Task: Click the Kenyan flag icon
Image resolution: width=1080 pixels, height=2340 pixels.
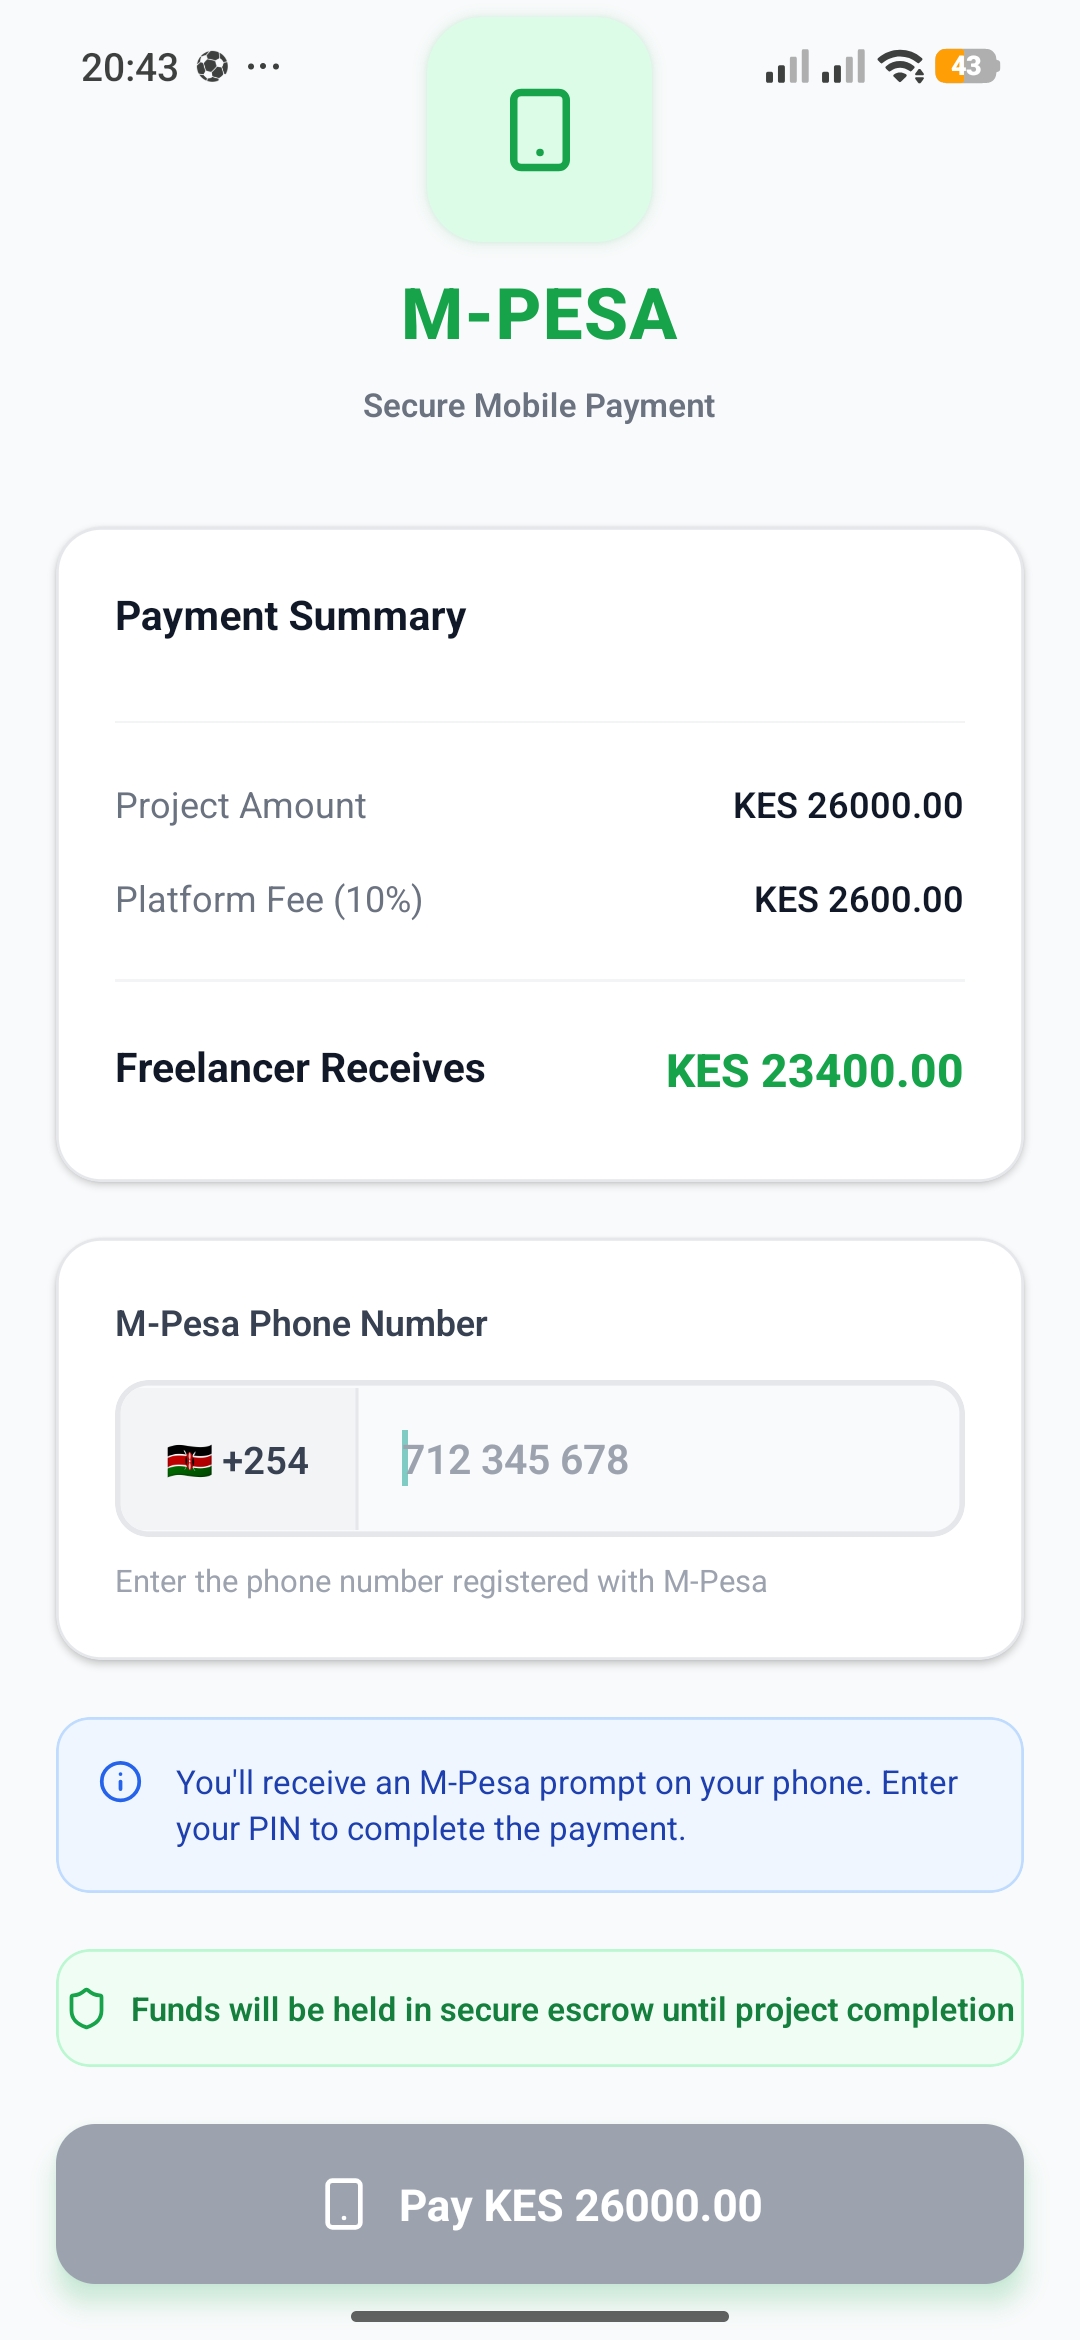Action: [x=187, y=1460]
